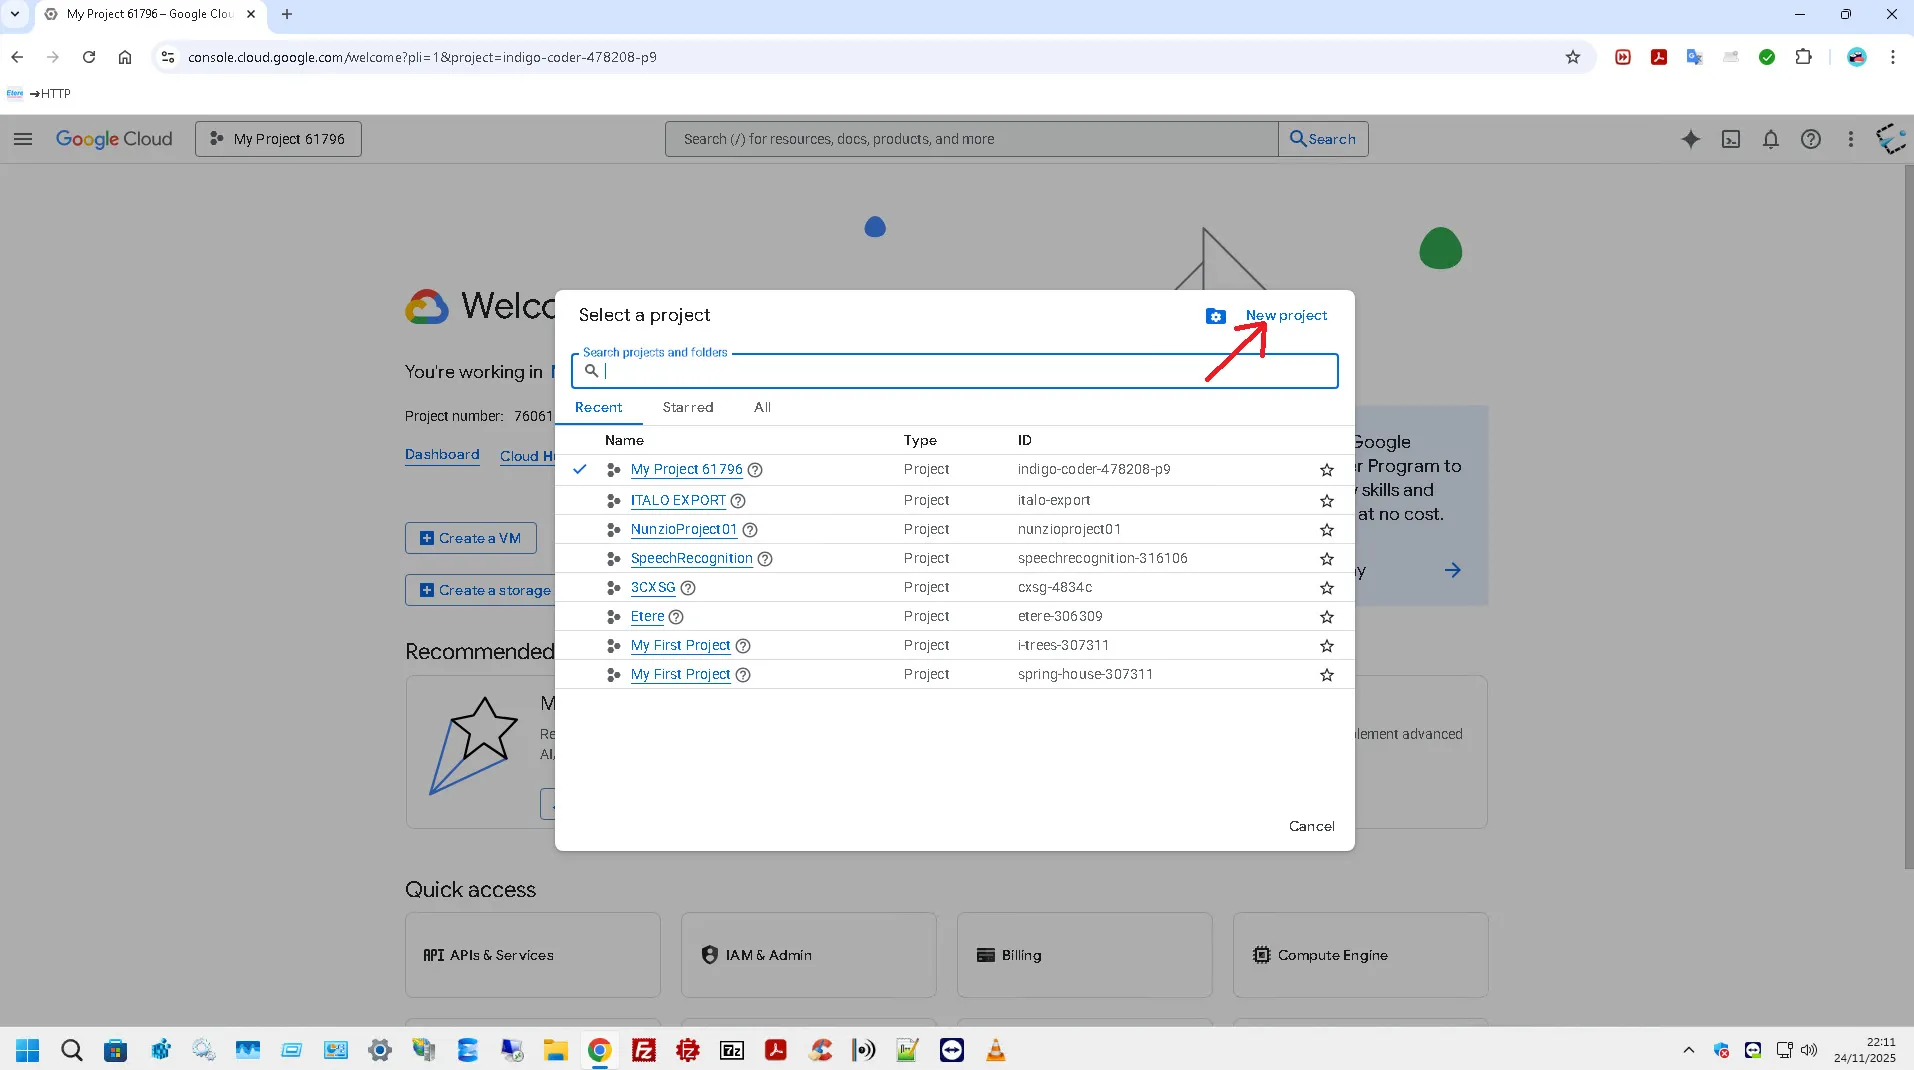1914x1070 pixels.
Task: Star the My Project 61796 row
Action: click(x=1326, y=470)
